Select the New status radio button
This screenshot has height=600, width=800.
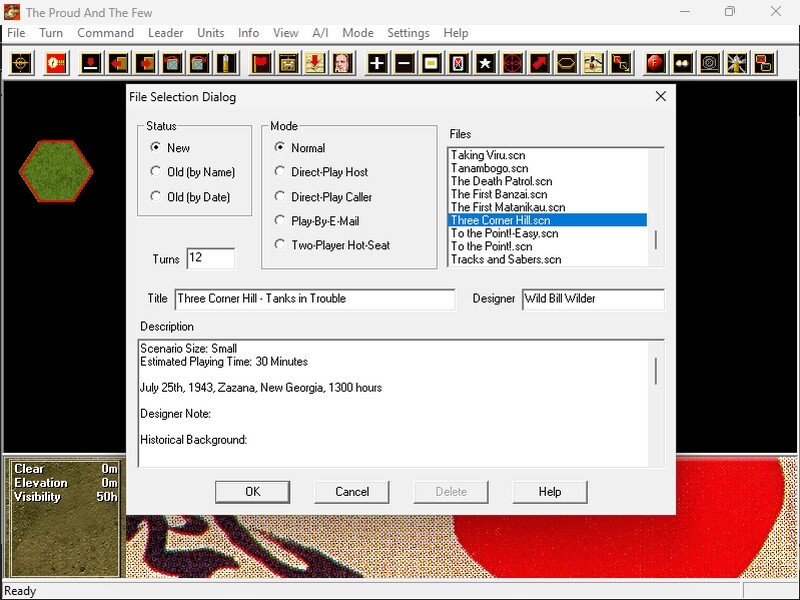point(156,147)
